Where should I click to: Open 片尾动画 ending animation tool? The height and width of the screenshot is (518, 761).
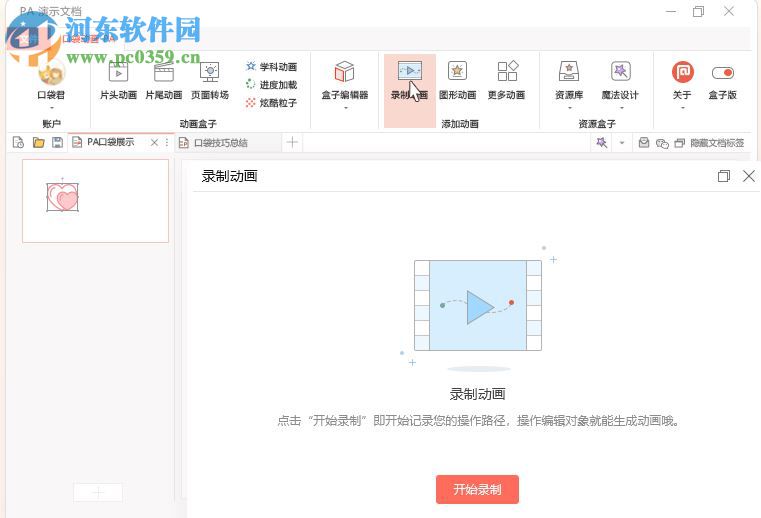pyautogui.click(x=164, y=80)
